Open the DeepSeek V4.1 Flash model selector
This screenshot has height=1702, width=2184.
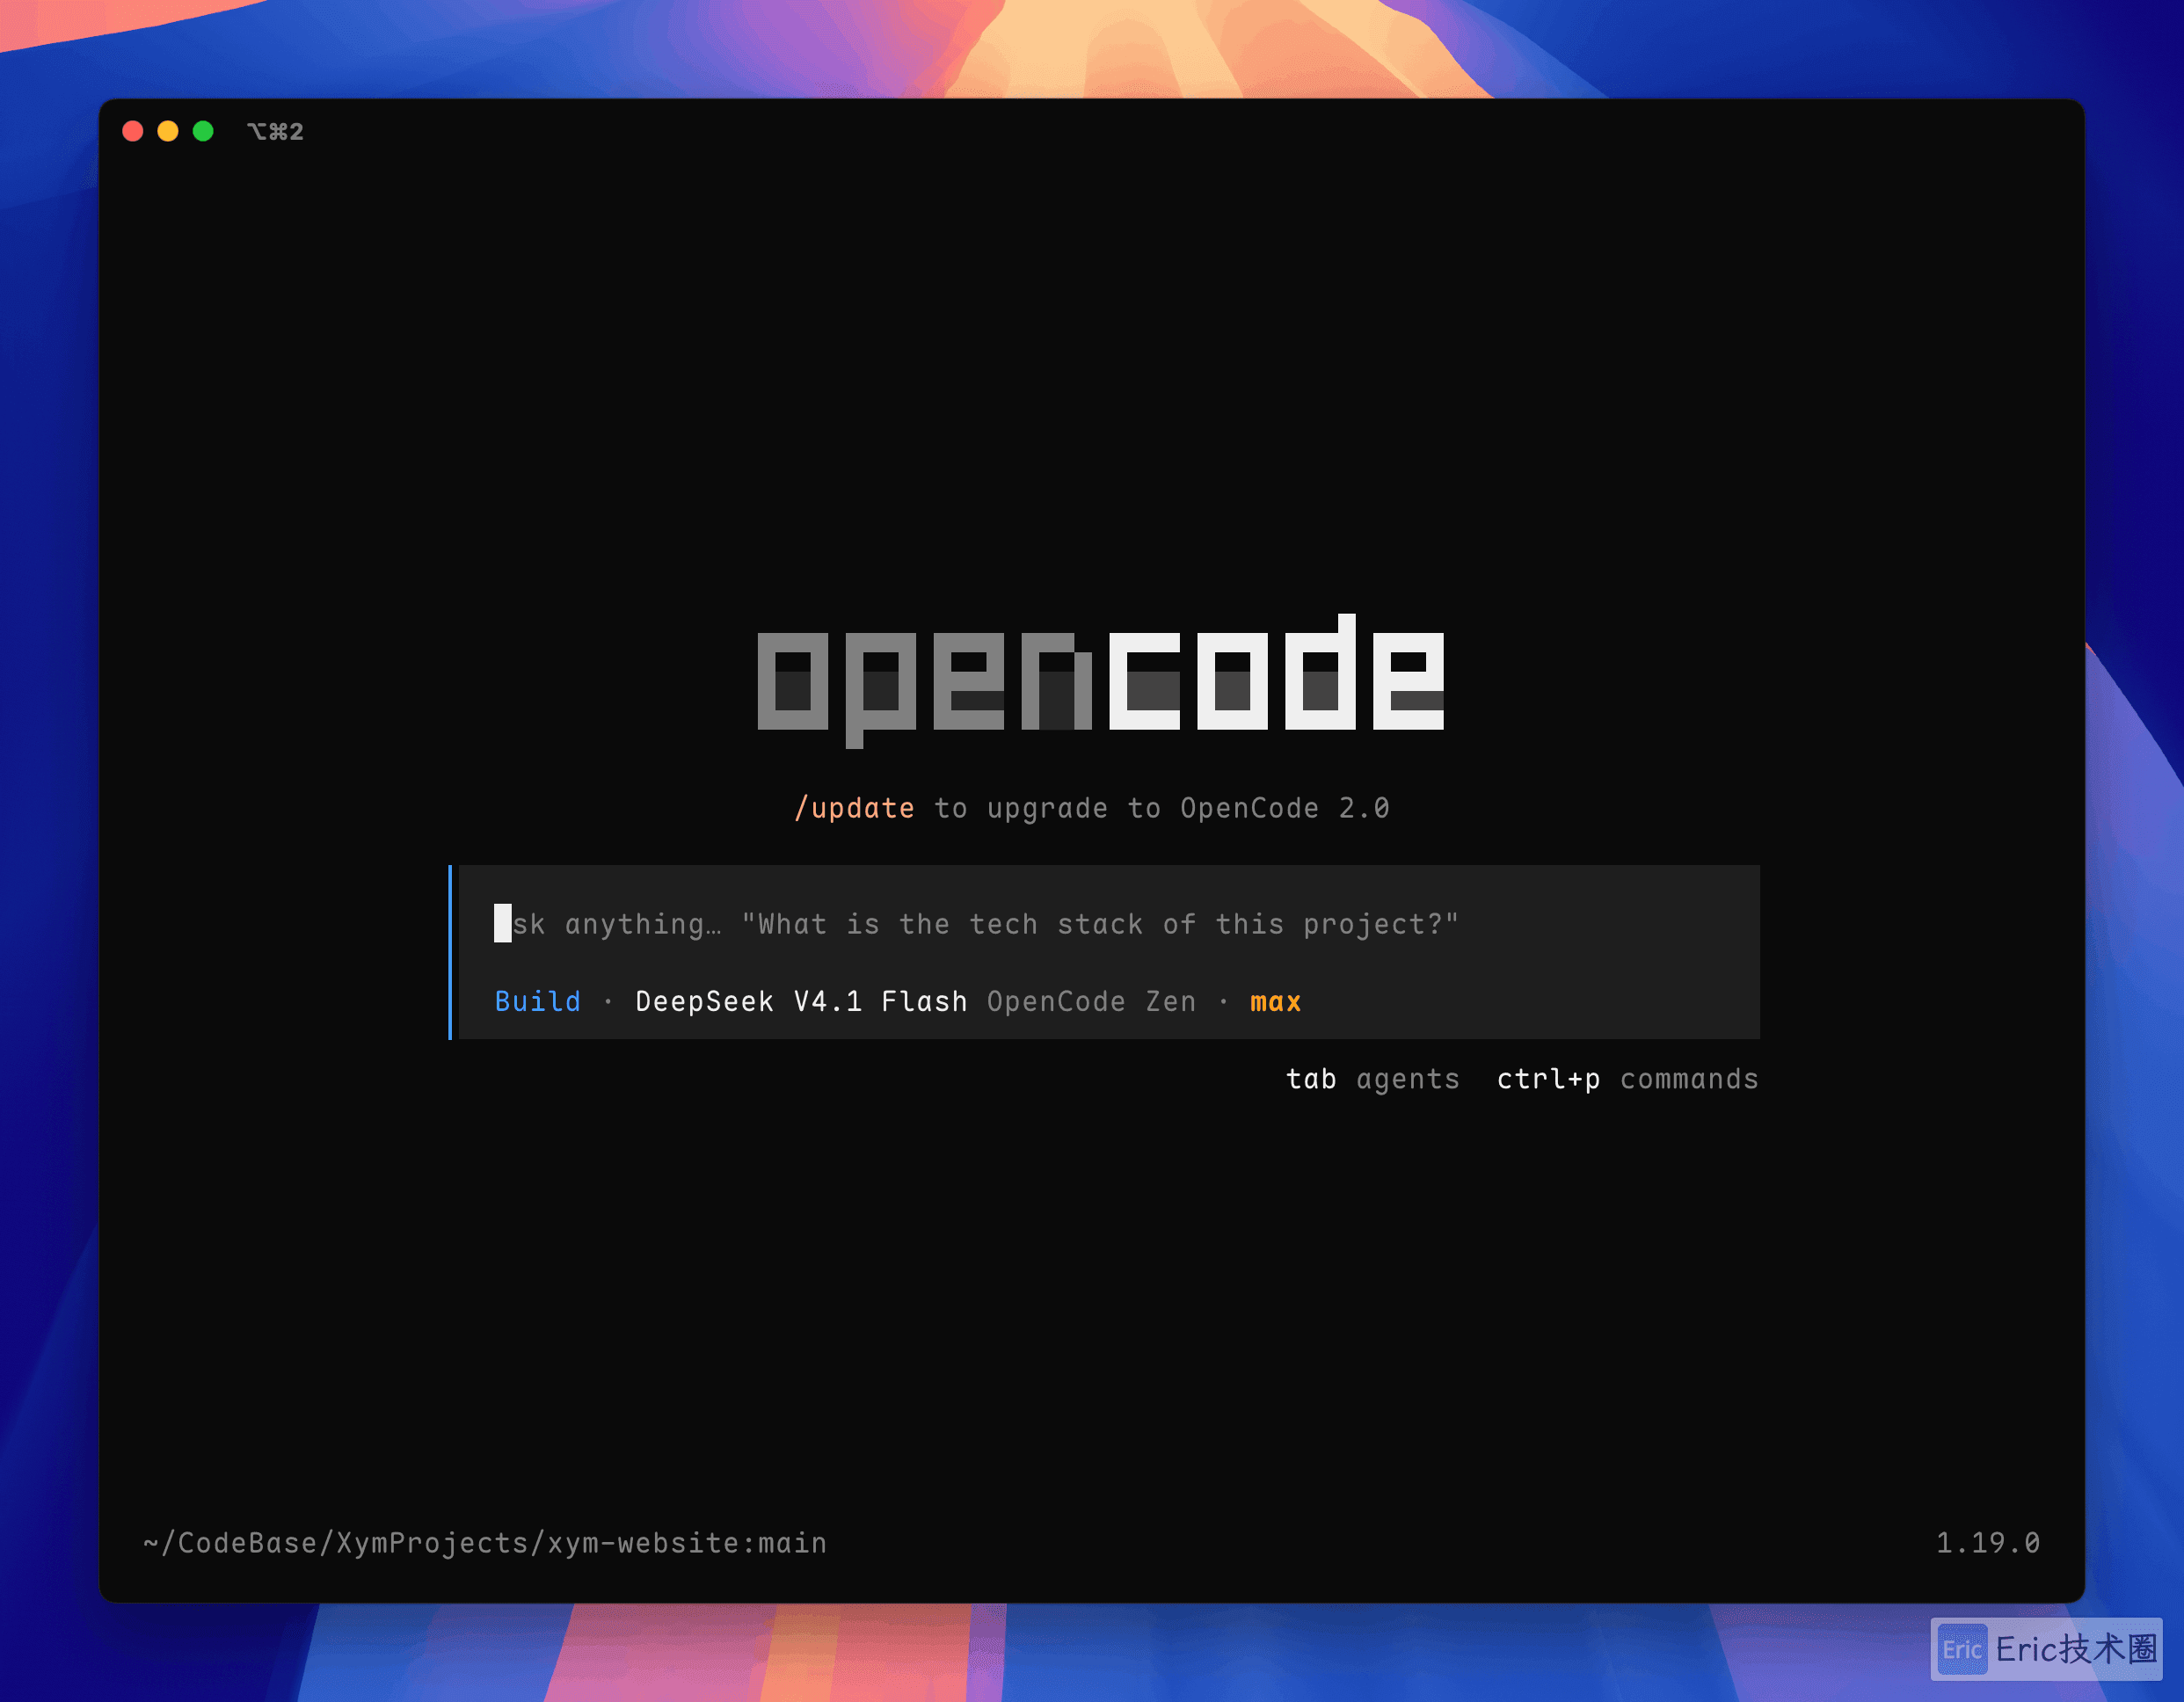pyautogui.click(x=801, y=1001)
